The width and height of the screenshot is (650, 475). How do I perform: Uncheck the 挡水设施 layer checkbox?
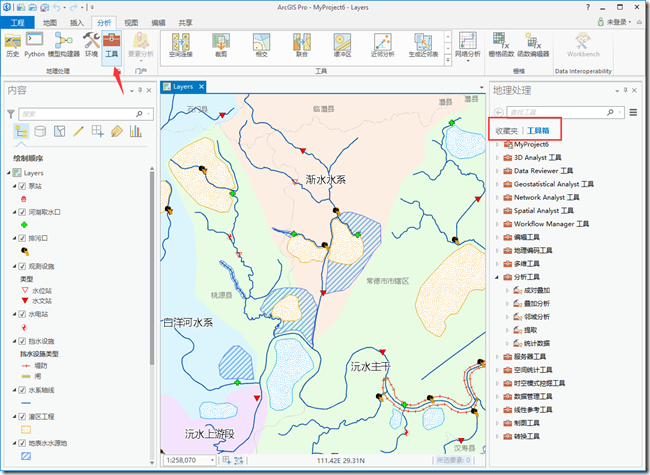[22, 341]
